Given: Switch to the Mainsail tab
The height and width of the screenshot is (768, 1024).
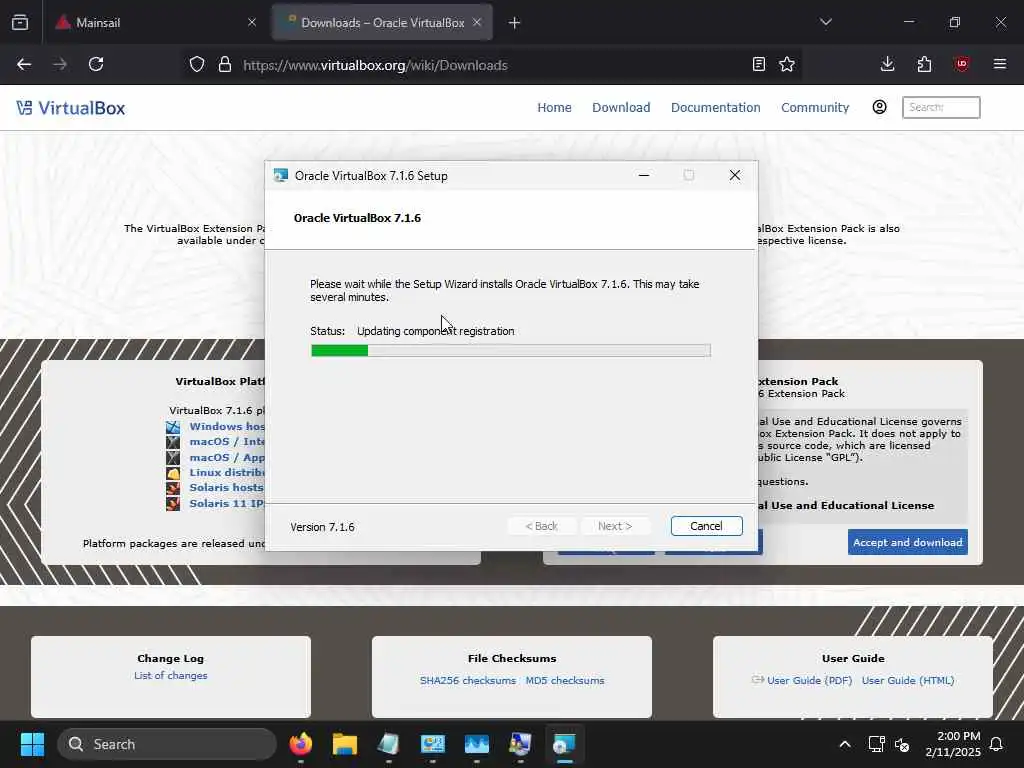Looking at the screenshot, I should tap(156, 22).
